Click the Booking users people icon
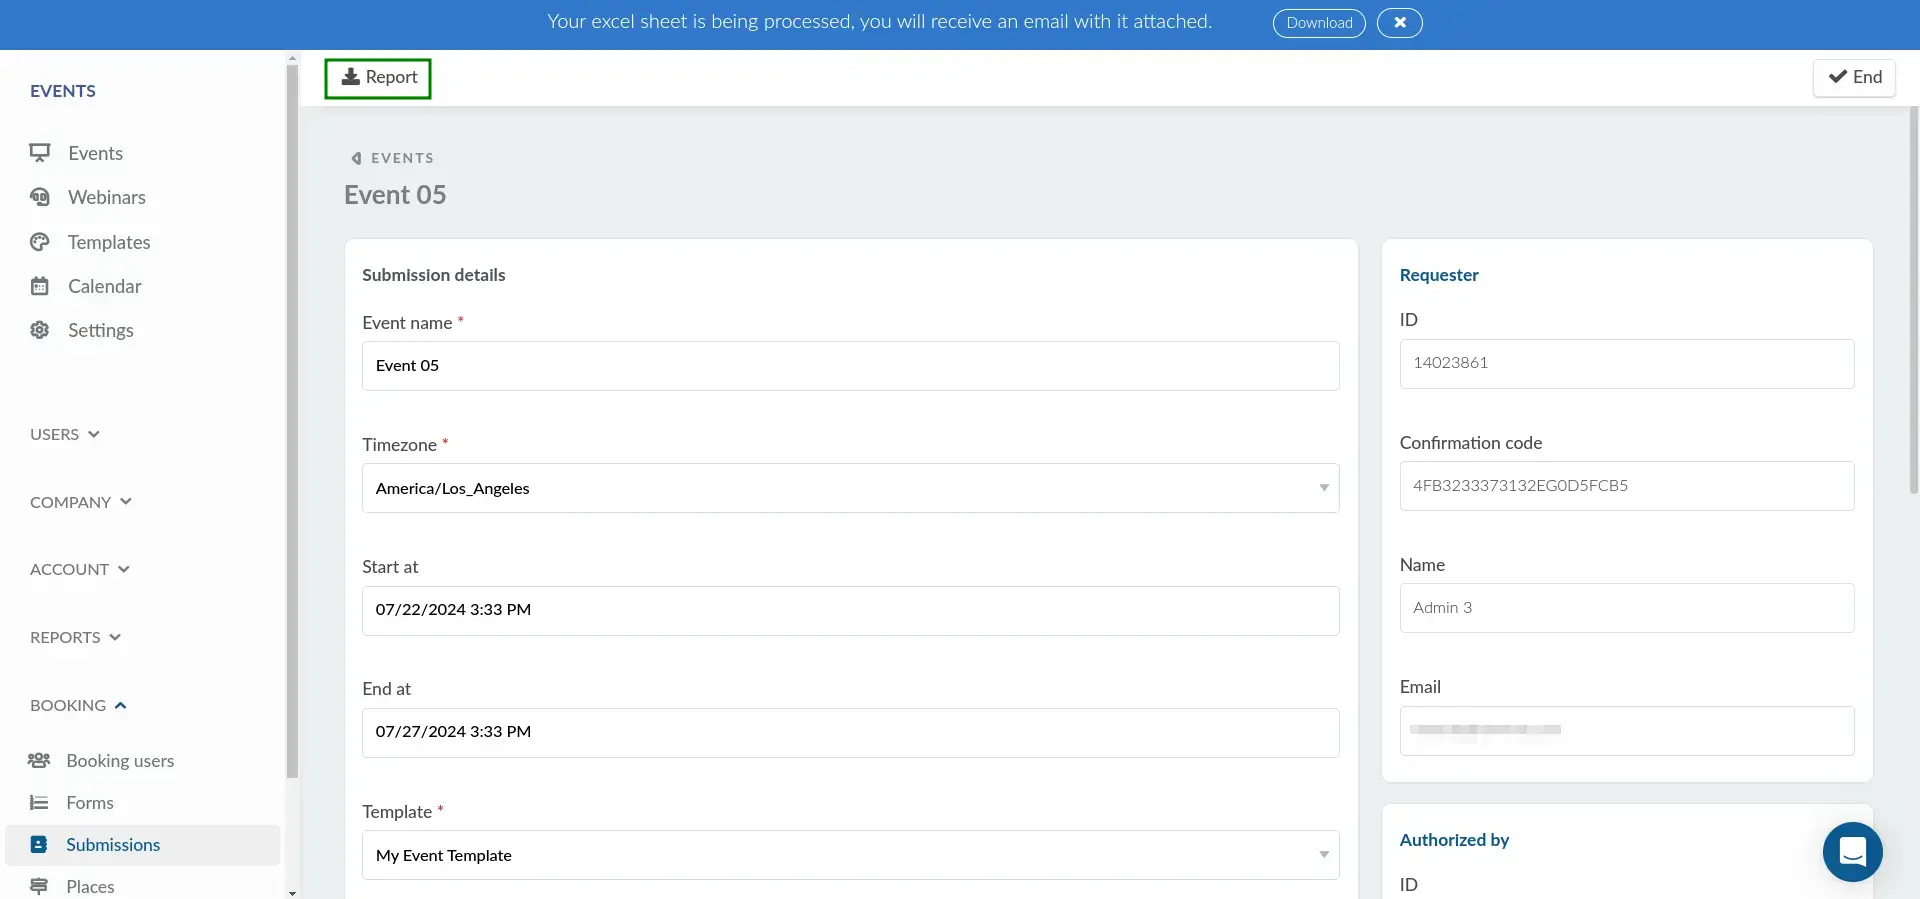 [x=39, y=760]
